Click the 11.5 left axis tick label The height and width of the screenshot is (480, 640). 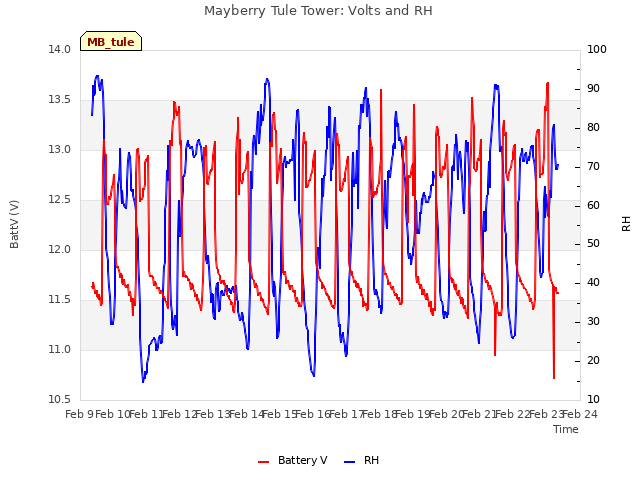[60, 300]
